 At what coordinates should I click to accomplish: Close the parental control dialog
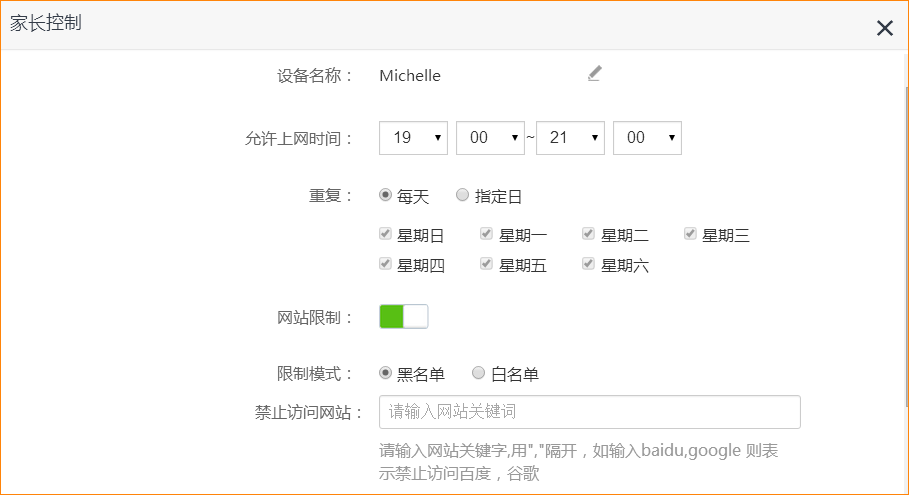pyautogui.click(x=885, y=28)
